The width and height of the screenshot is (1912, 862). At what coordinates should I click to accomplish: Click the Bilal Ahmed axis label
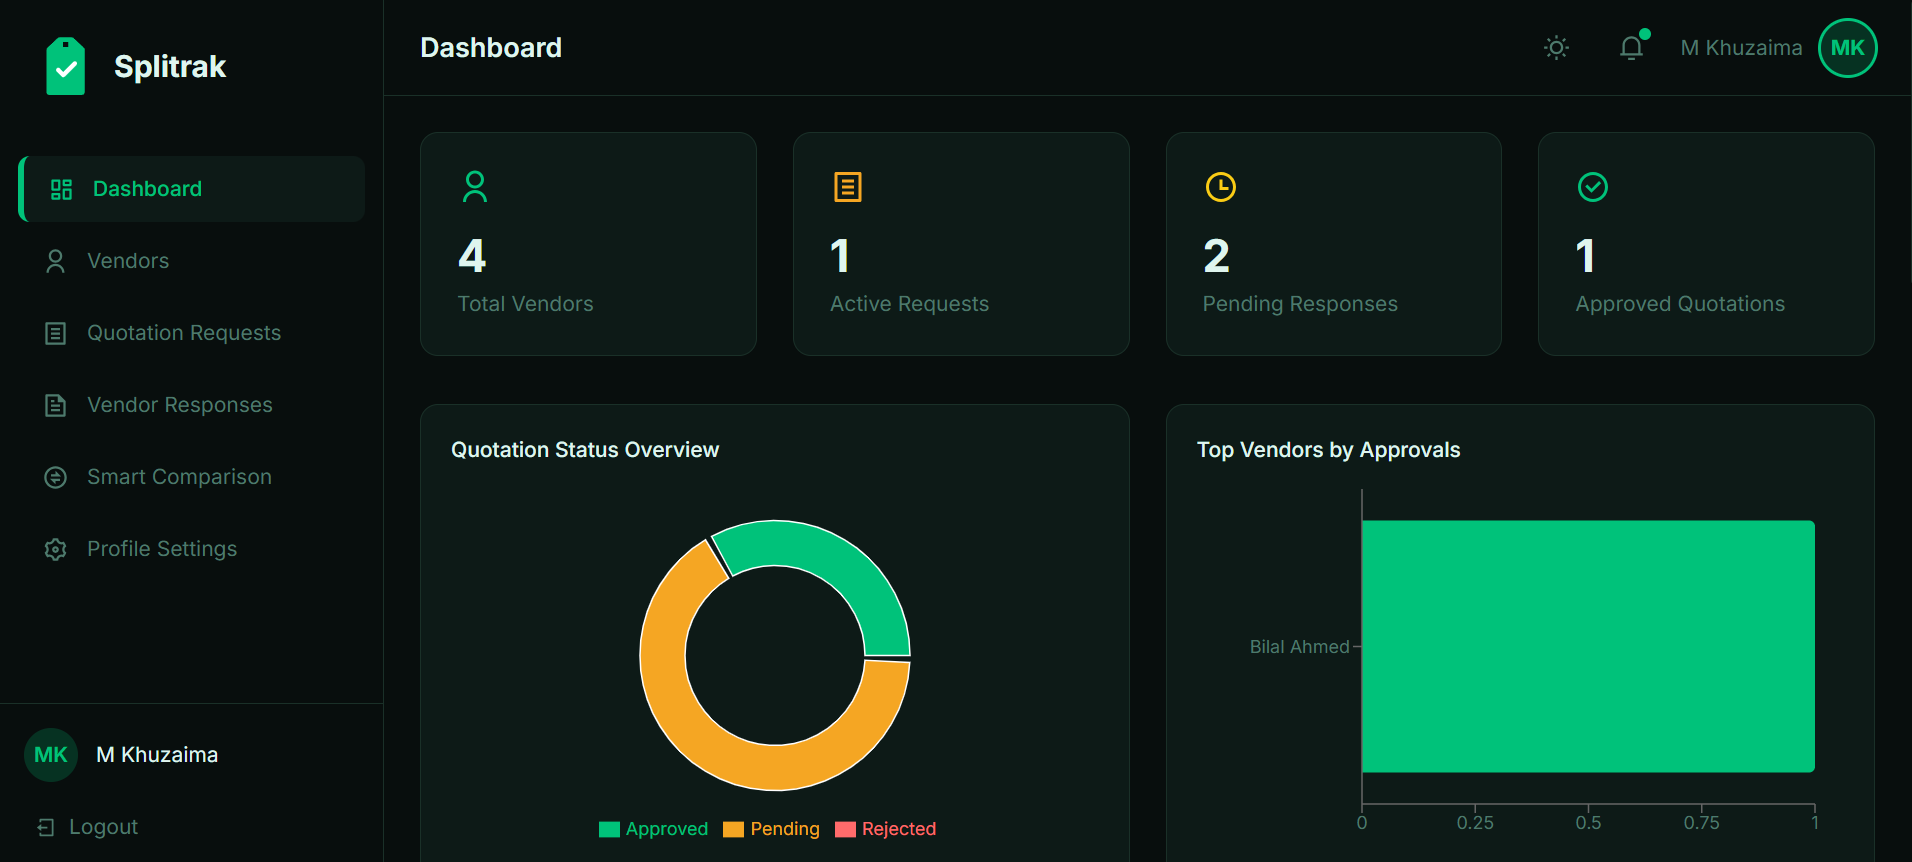(1299, 647)
